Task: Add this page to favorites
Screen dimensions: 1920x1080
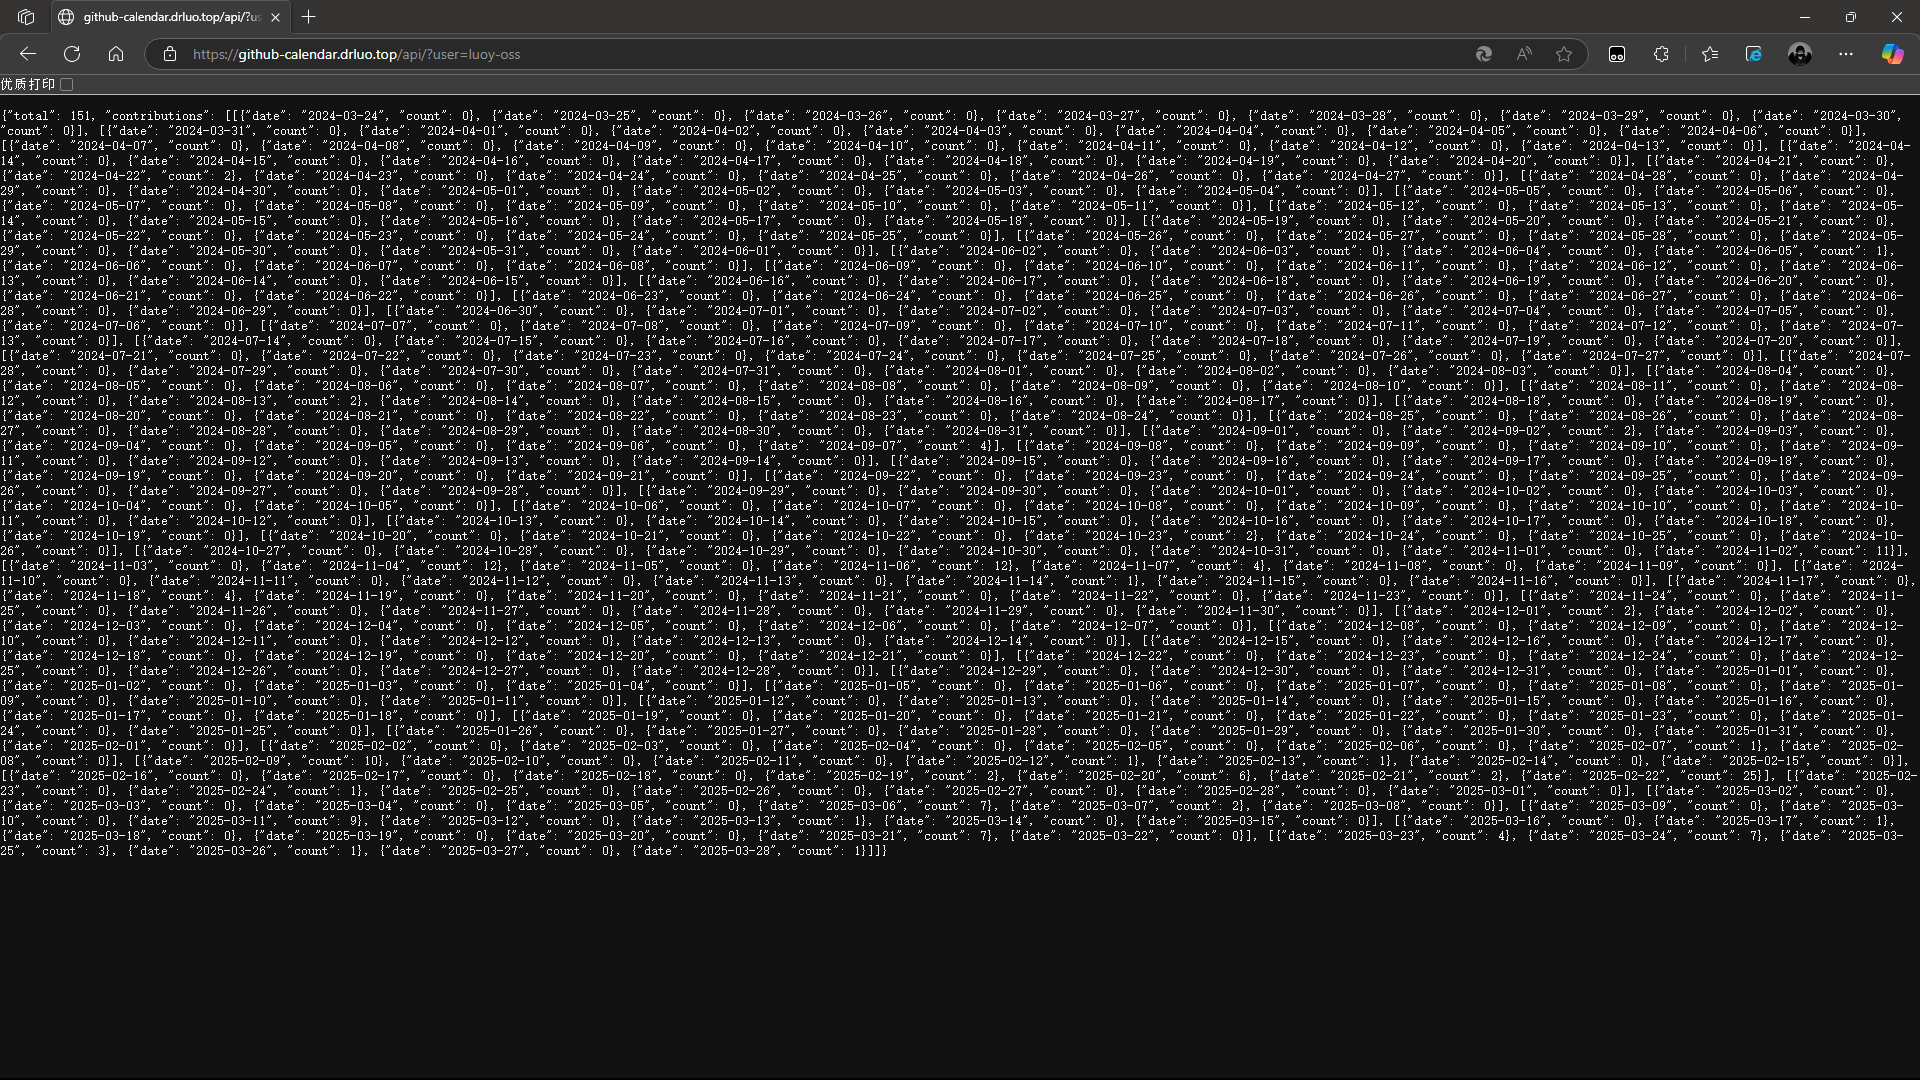Action: [1564, 54]
